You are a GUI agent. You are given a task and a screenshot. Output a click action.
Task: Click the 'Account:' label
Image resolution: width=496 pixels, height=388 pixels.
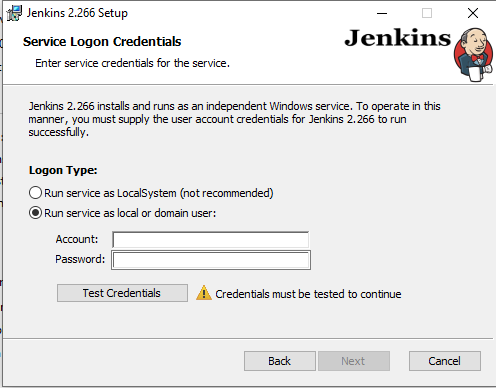coord(77,239)
